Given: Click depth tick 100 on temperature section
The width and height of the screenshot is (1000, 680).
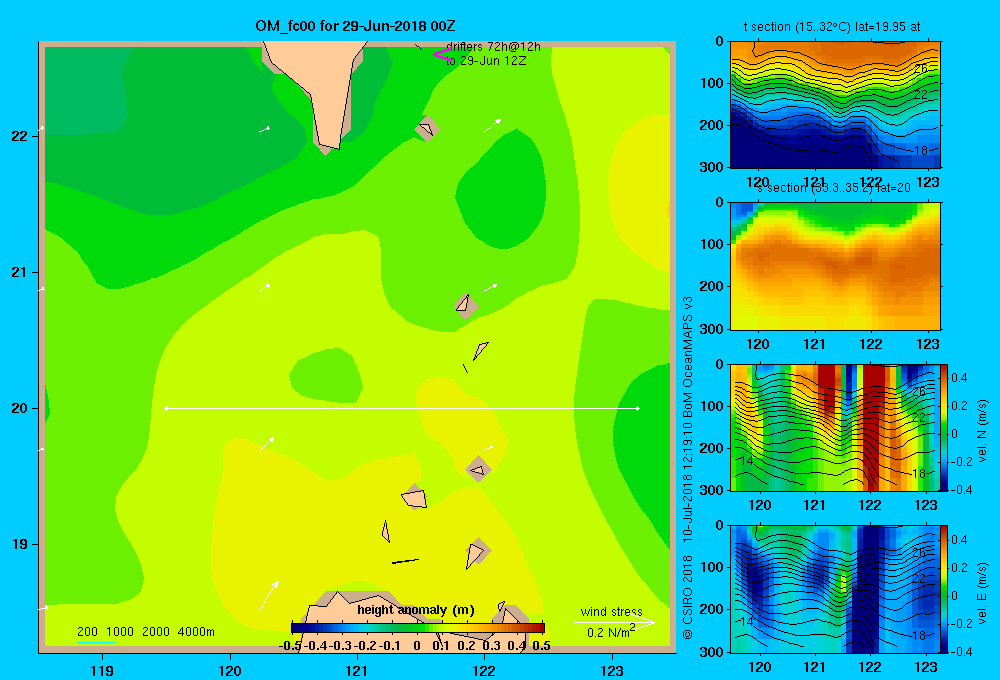Looking at the screenshot, I should (x=713, y=83).
